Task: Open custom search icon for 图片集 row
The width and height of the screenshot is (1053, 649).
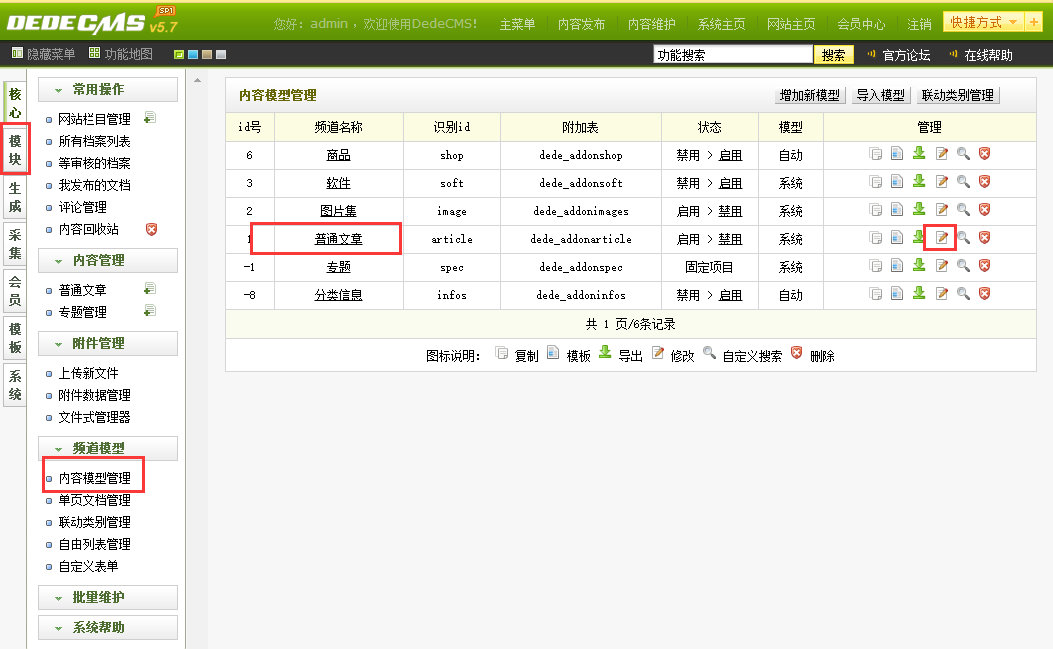Action: click(x=963, y=210)
